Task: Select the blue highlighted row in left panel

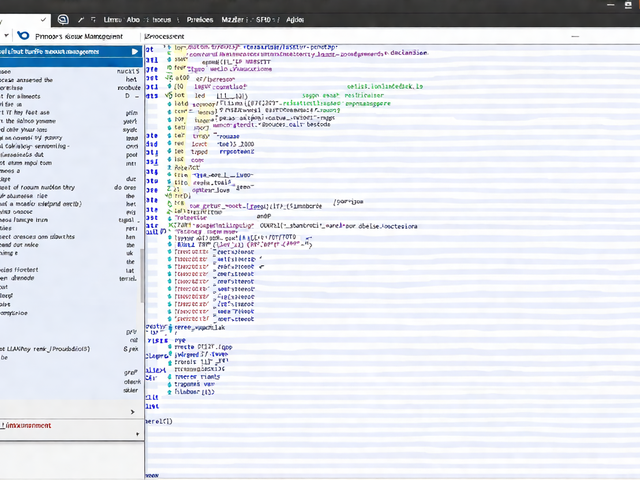Action: tap(71, 51)
